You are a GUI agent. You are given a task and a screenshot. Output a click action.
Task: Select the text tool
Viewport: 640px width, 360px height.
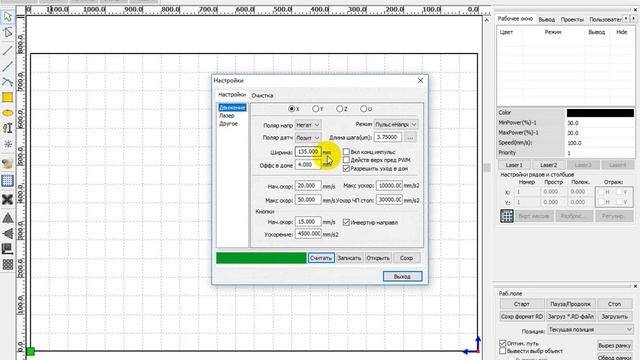7,128
